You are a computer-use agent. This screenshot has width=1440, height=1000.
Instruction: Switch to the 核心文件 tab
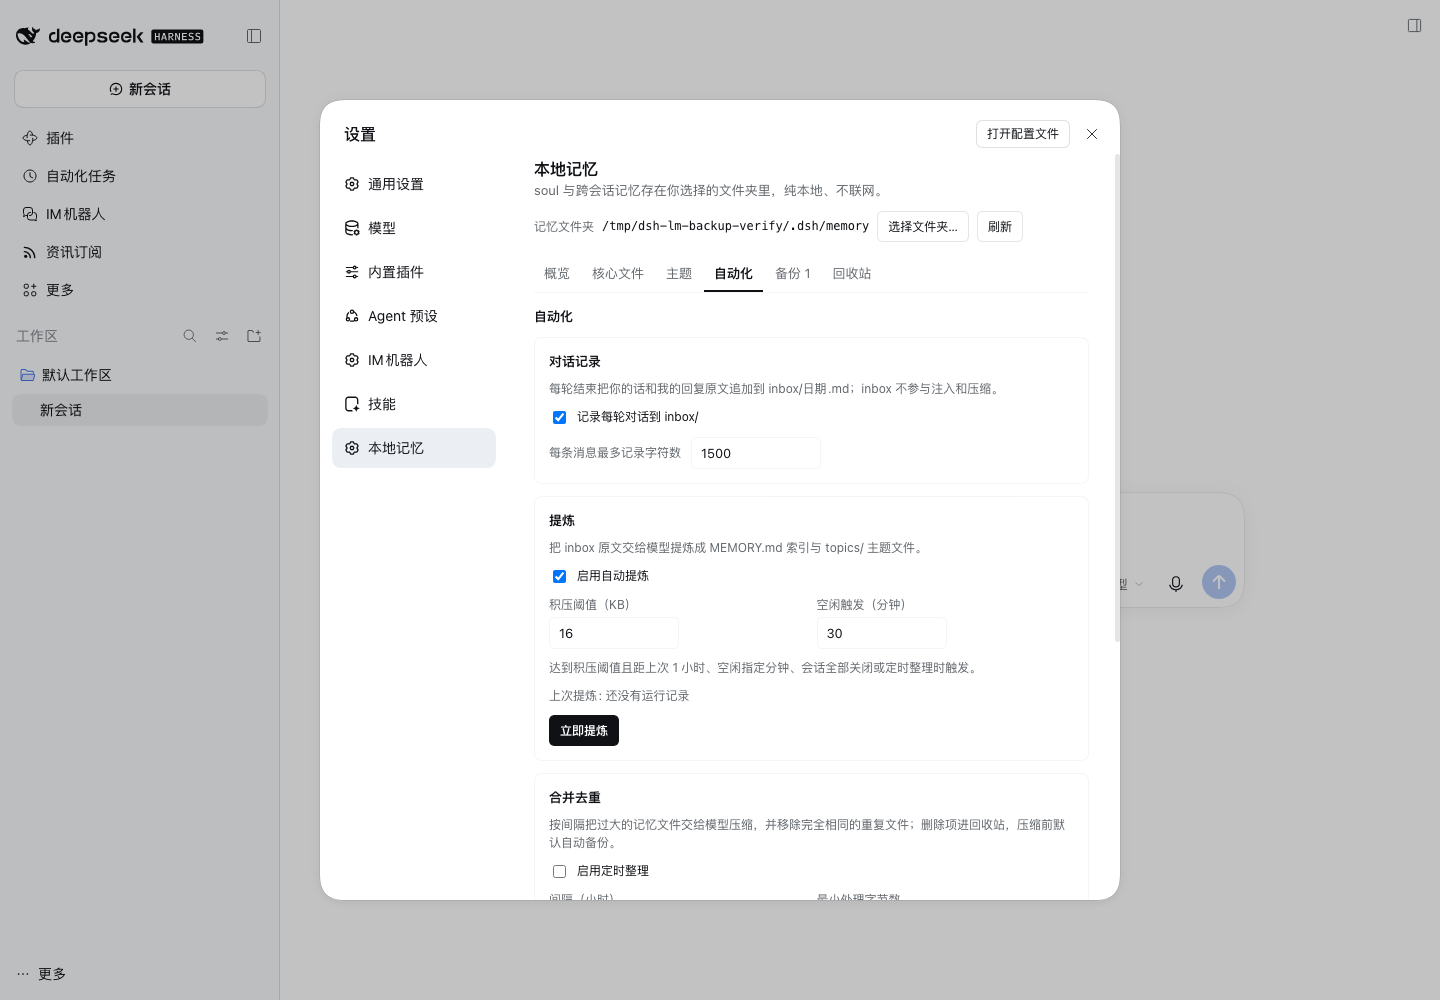point(618,274)
